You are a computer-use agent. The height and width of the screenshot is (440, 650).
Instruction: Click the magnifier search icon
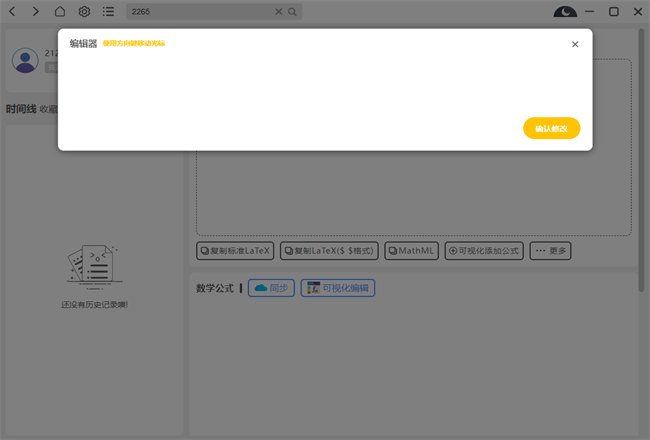[x=292, y=12]
